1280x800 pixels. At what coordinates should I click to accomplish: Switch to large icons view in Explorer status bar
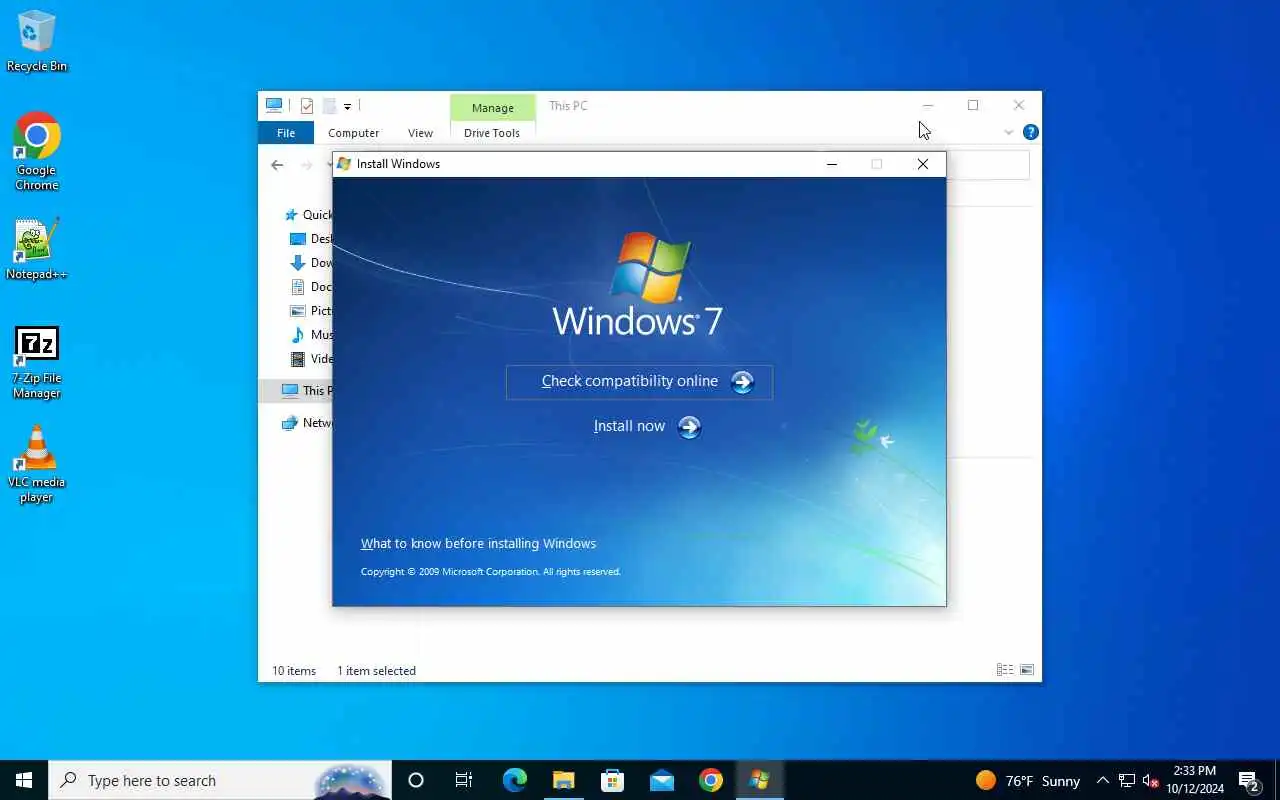pos(1027,670)
